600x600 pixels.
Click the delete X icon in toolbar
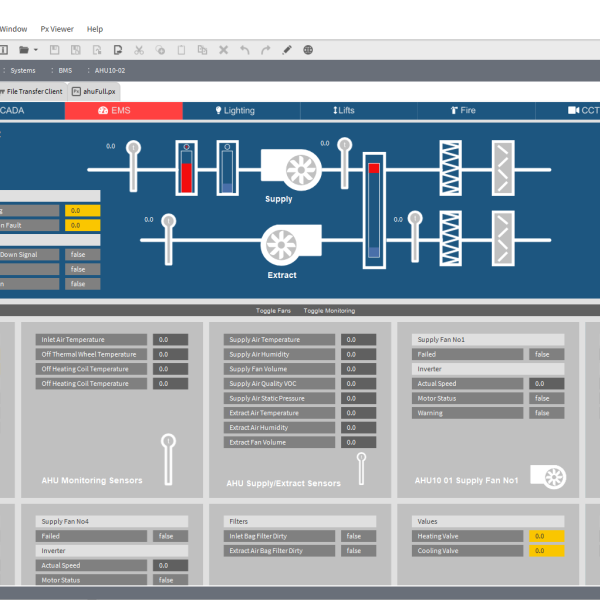223,49
